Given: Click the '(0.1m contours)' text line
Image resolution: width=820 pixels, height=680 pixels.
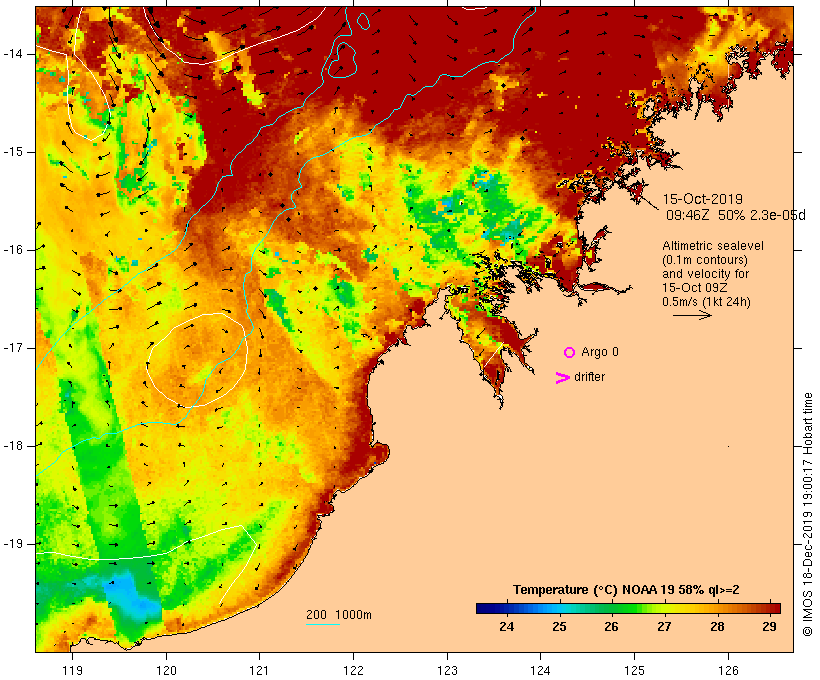Looking at the screenshot, I should point(705,260).
